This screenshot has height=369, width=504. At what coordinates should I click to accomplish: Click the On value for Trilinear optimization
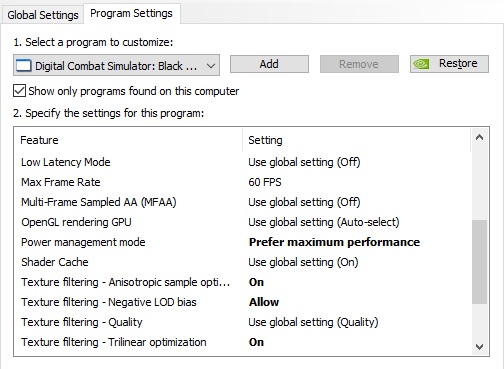pos(256,342)
